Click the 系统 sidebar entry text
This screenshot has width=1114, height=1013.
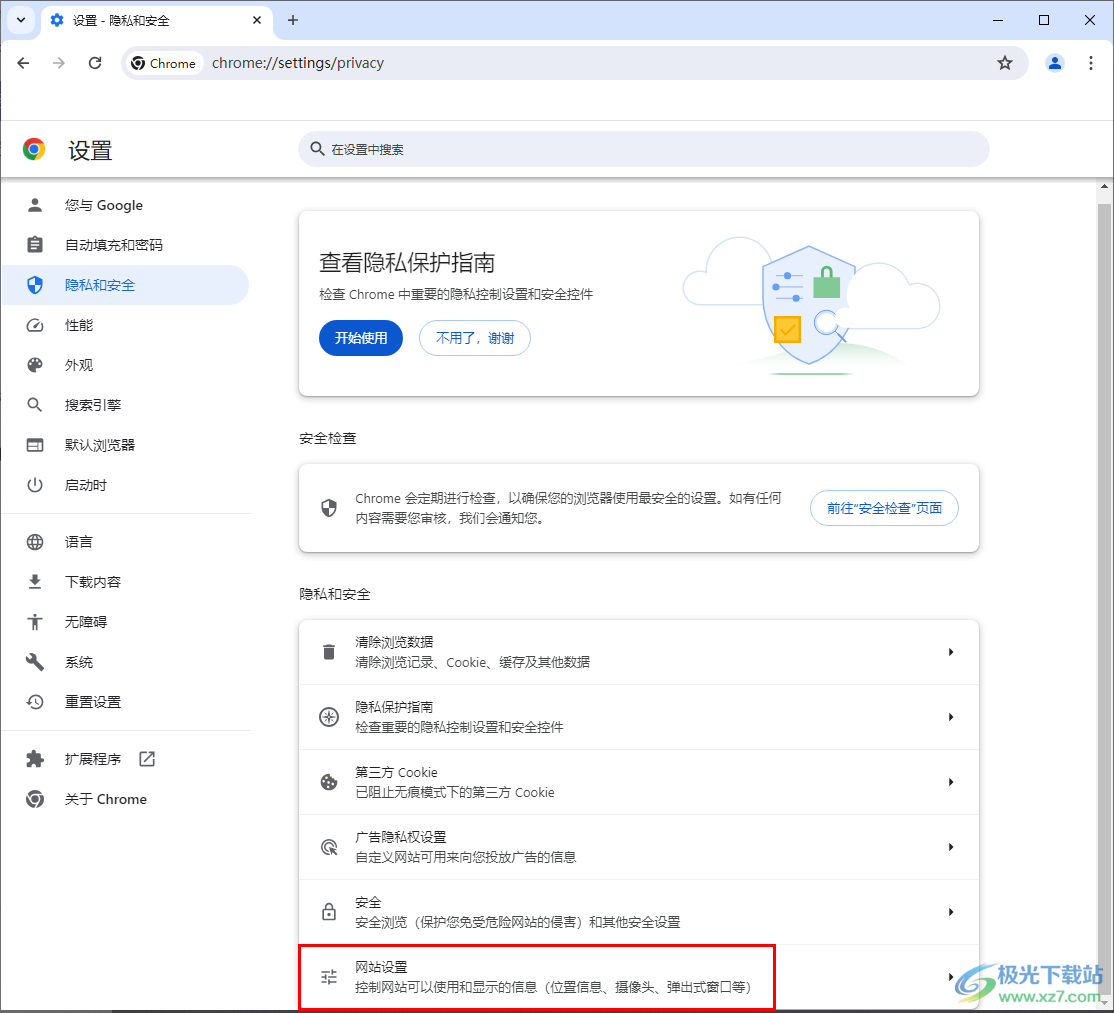point(79,662)
